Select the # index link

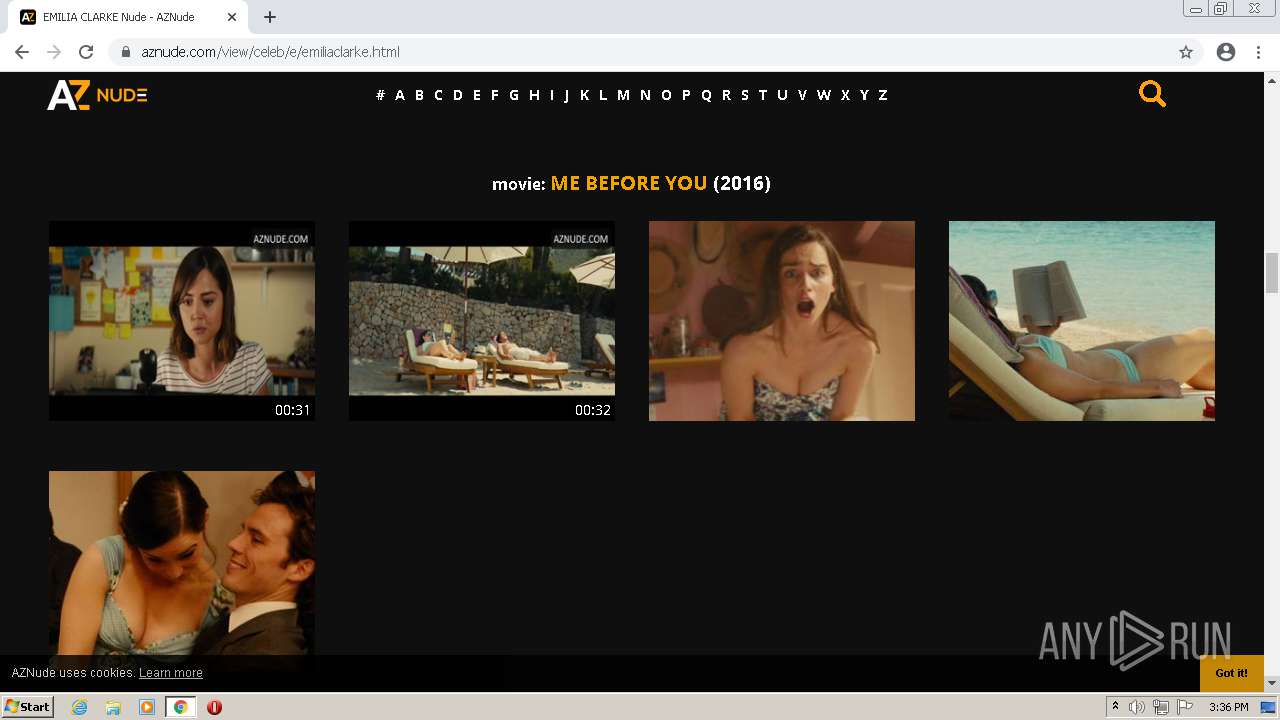click(x=380, y=95)
